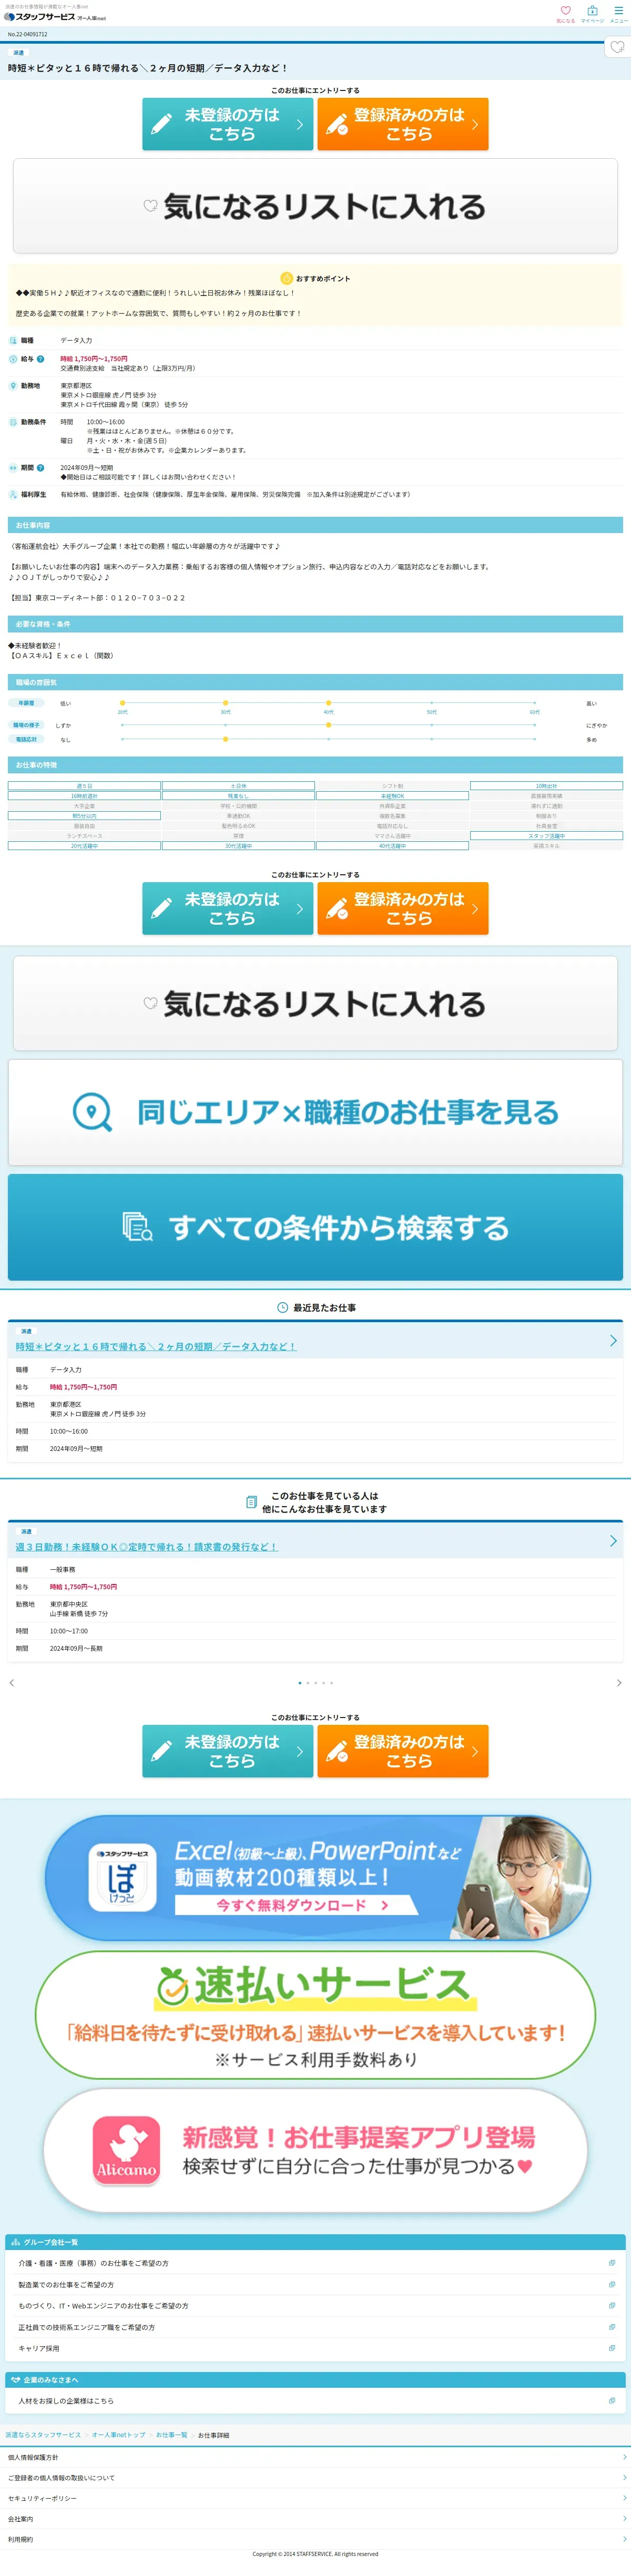Click 未登録の方はこちら below お仕事の特徴 tags
Screen dimensions: 631x2576
(x=227, y=908)
